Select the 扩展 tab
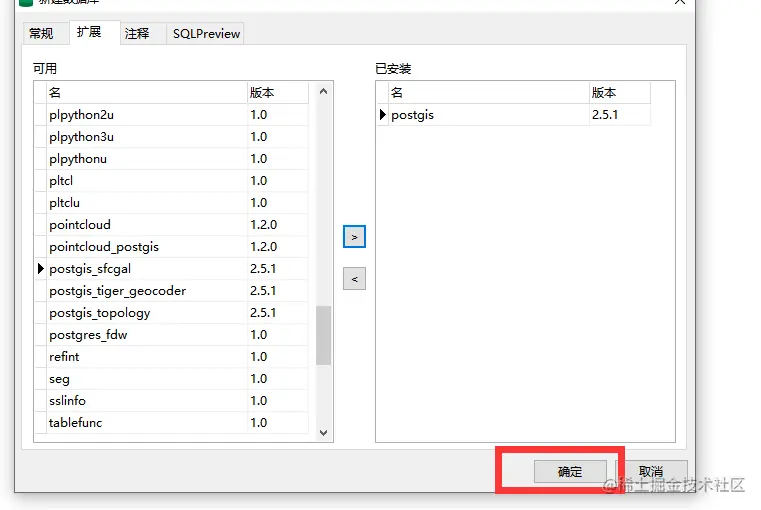Screen dimensions: 761x510 94,33
